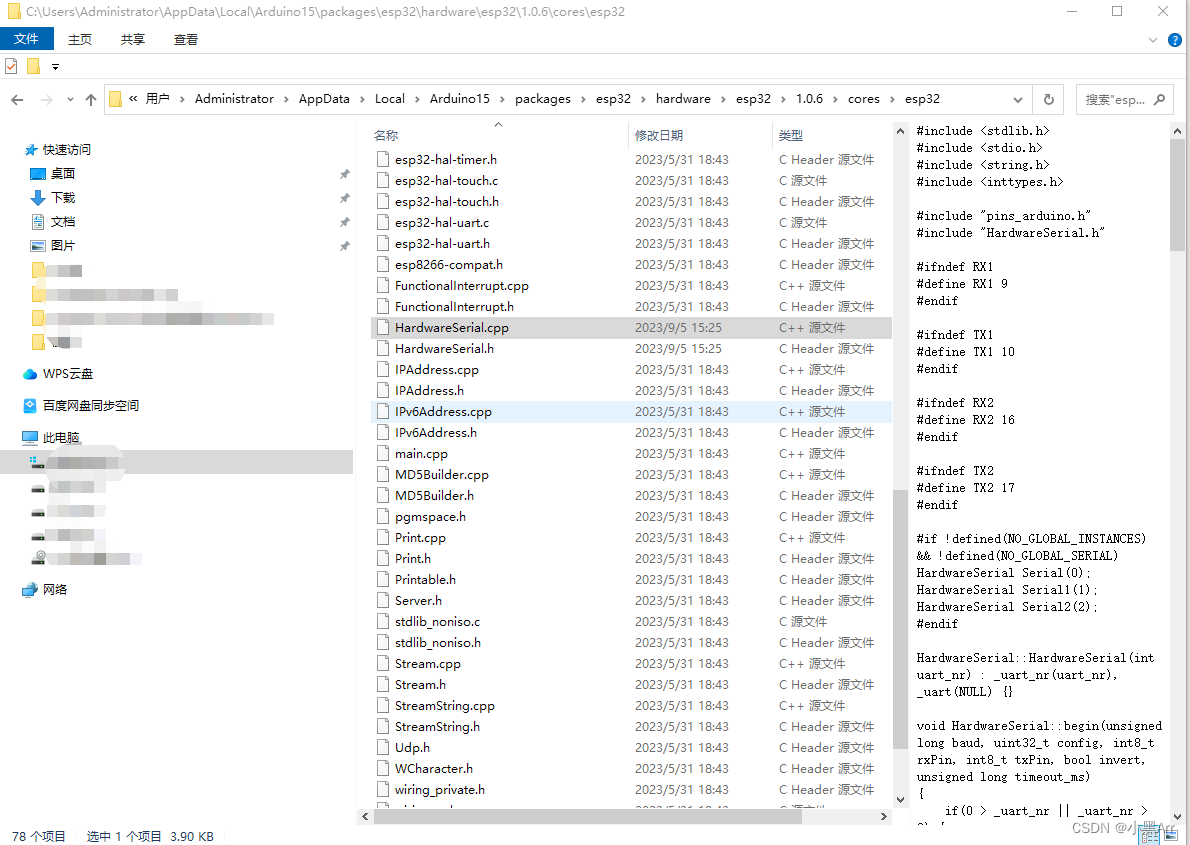
Task: Expand subfolders after AppData breadcrumb arrow
Action: coord(363,99)
